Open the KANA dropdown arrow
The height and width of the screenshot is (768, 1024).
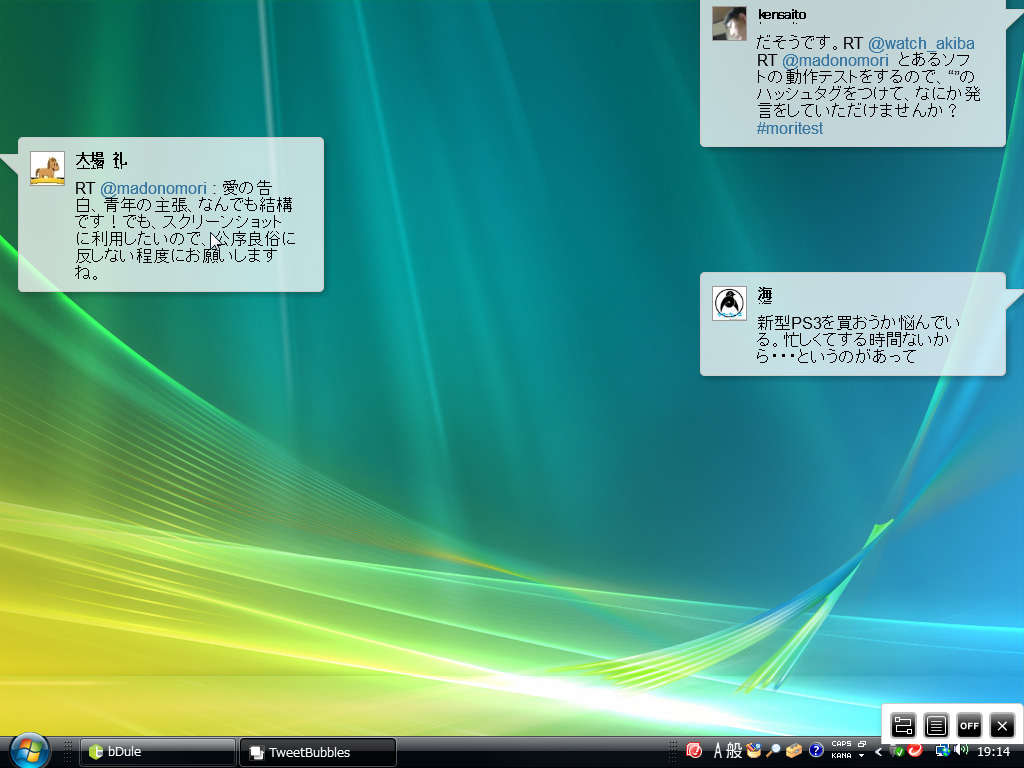click(x=860, y=758)
